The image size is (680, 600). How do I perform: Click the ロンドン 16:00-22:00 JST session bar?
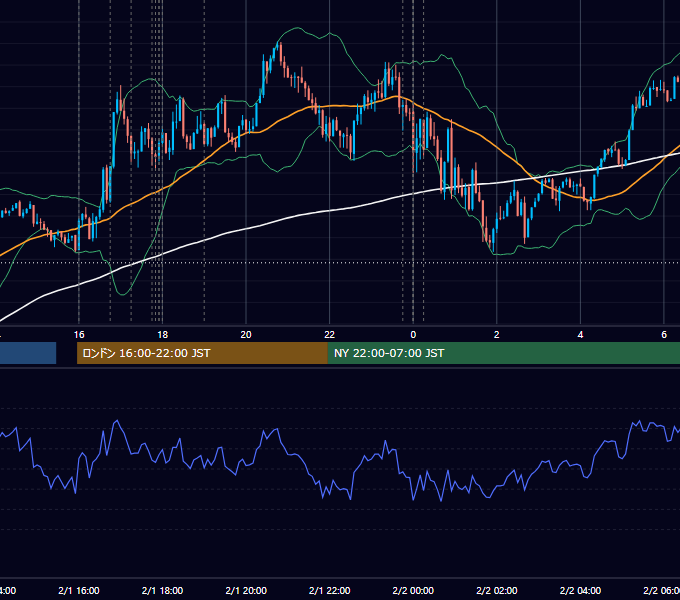tap(202, 353)
